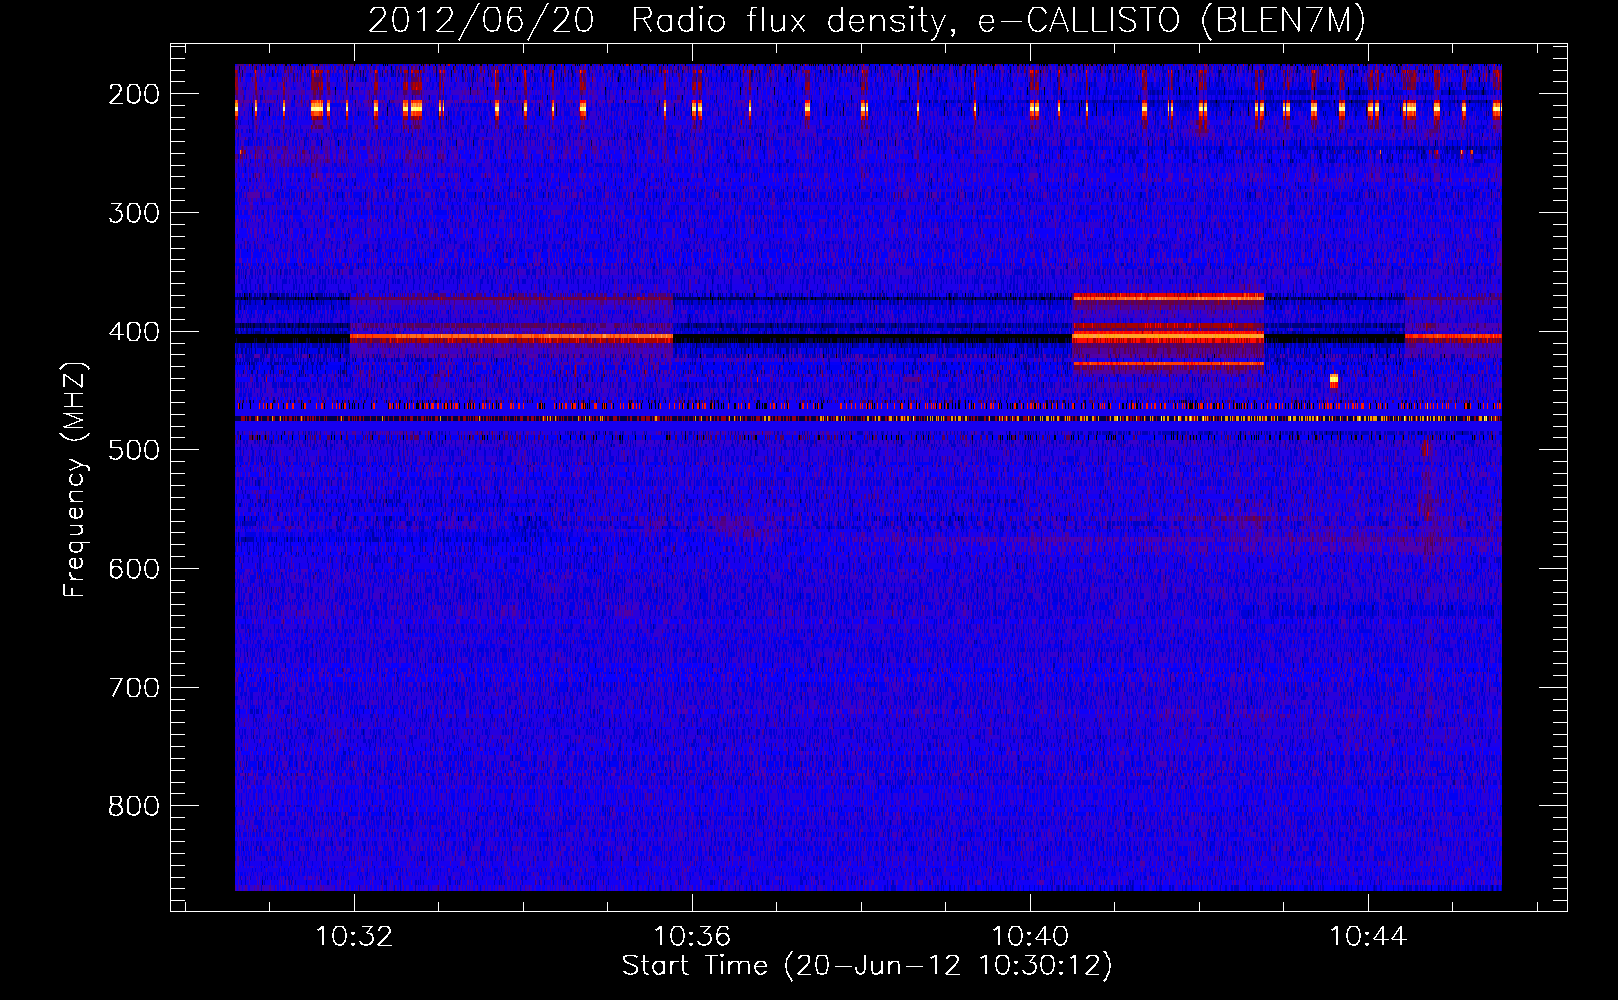The width and height of the screenshot is (1618, 1000).
Task: Click the "Frequency (MHZ)" axis label
Action: pyautogui.click(x=75, y=479)
